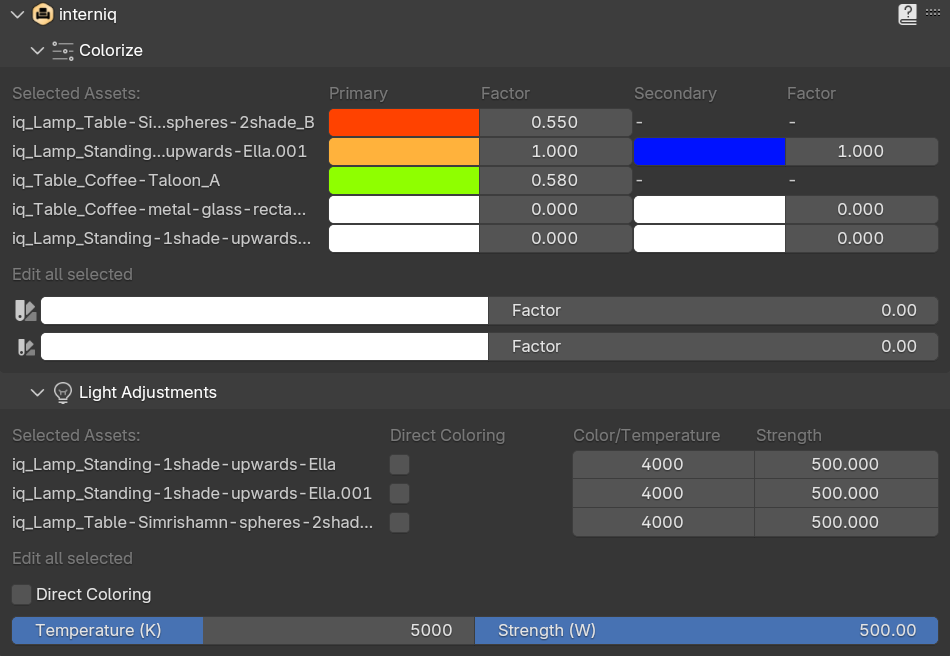Click the palette icon beside the first Factor slider
Screen dimensions: 950x656
[24, 310]
